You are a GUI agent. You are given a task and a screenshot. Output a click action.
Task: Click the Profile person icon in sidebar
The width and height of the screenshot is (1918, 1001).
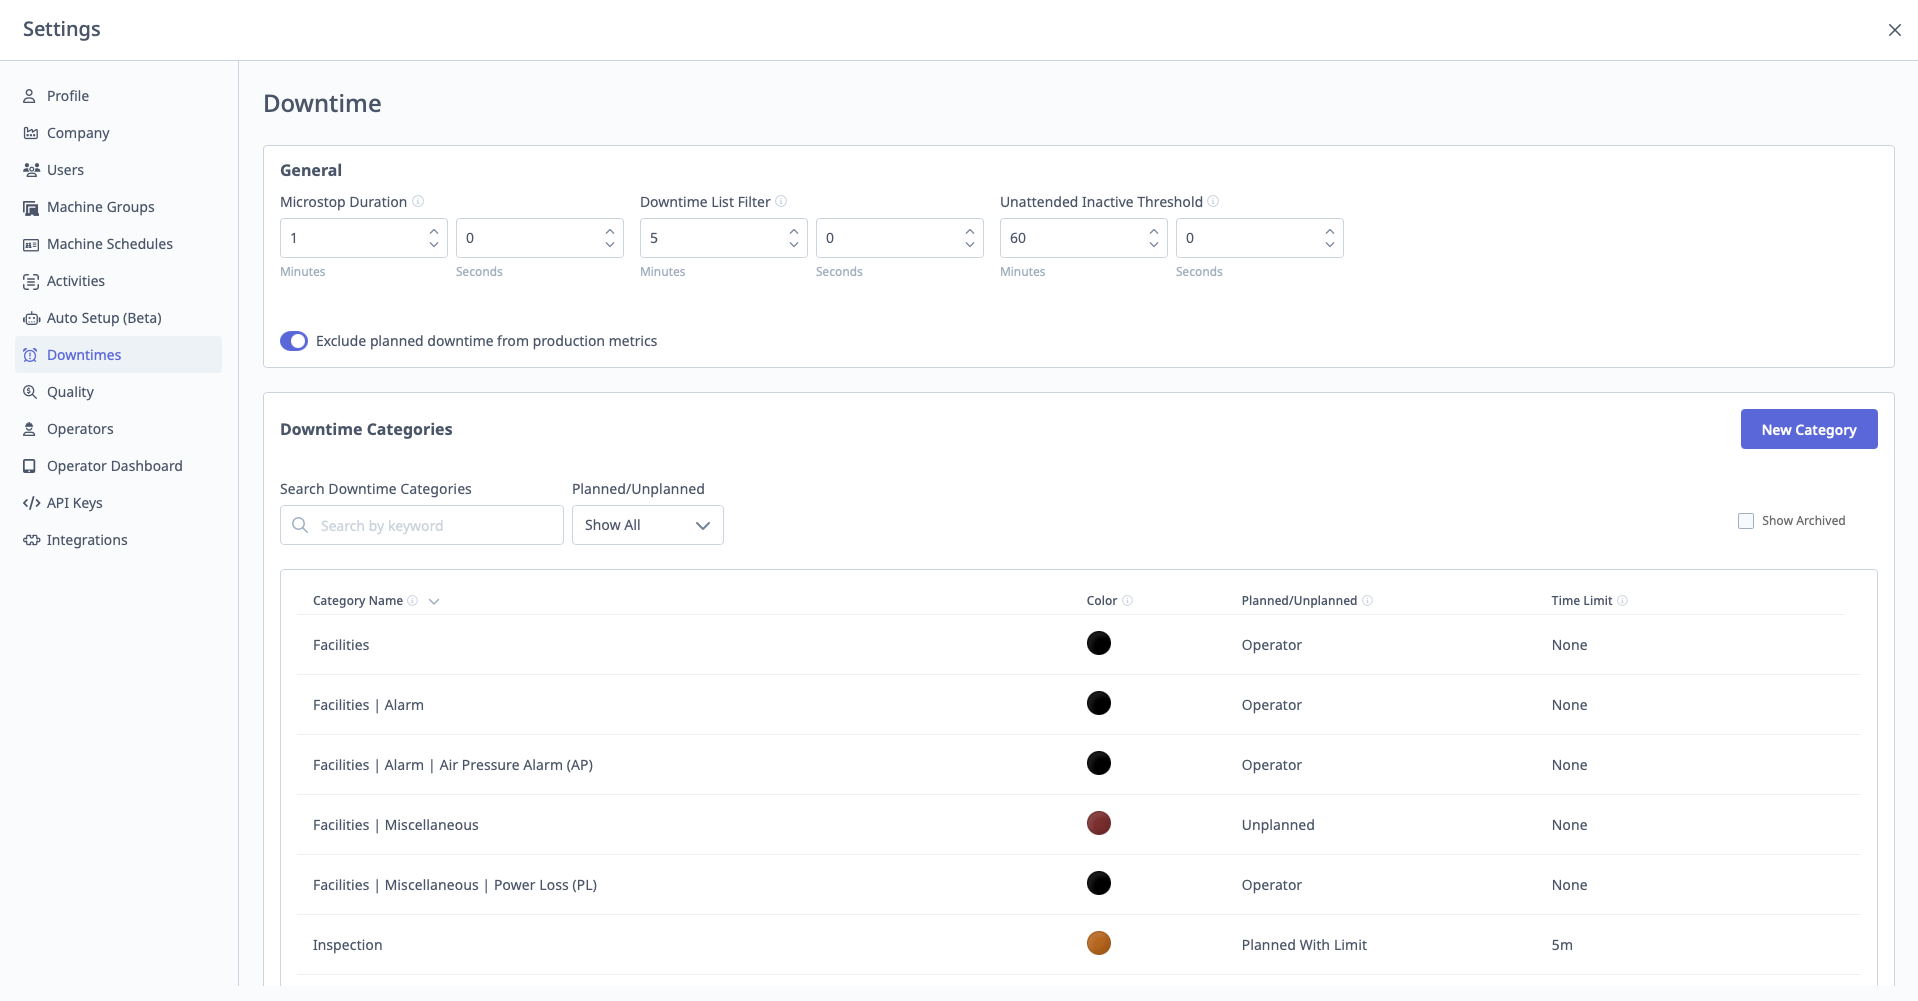tap(30, 96)
